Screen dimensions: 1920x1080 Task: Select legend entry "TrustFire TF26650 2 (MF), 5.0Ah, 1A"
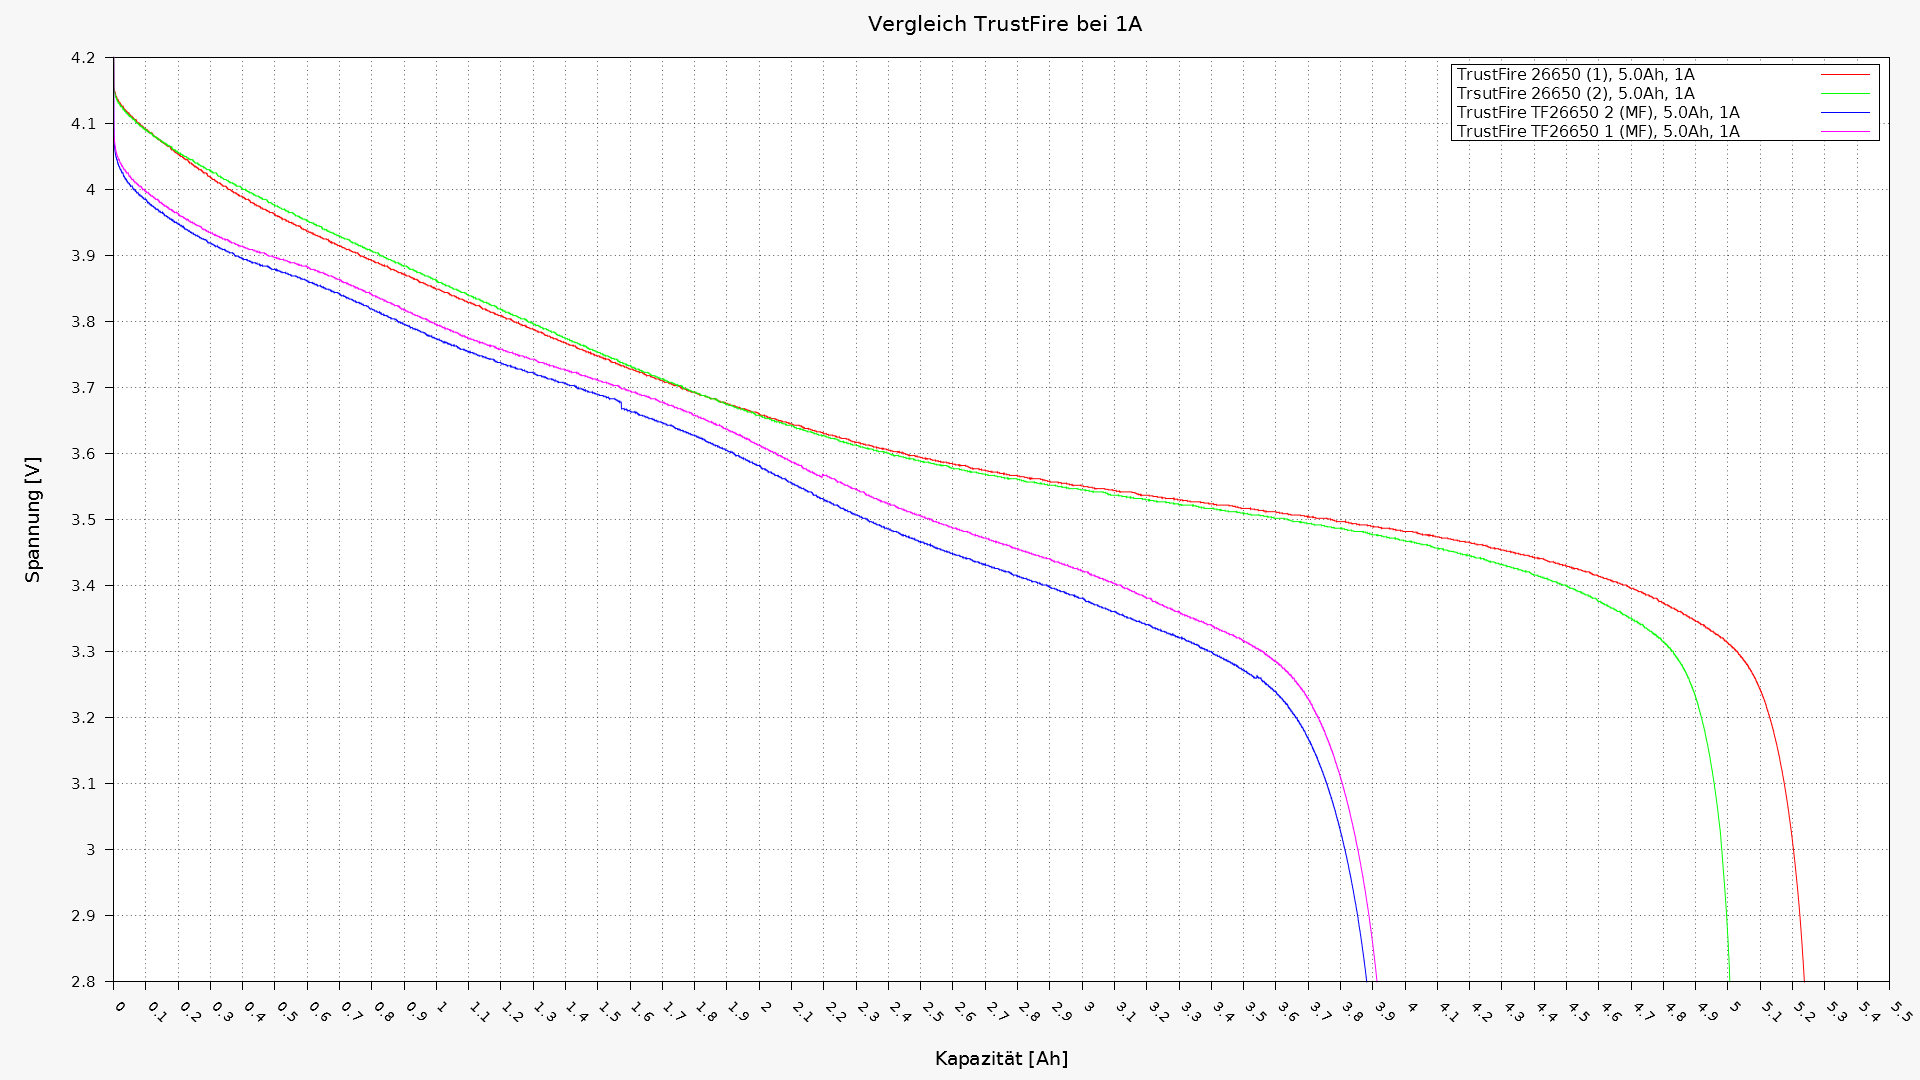tap(1598, 113)
